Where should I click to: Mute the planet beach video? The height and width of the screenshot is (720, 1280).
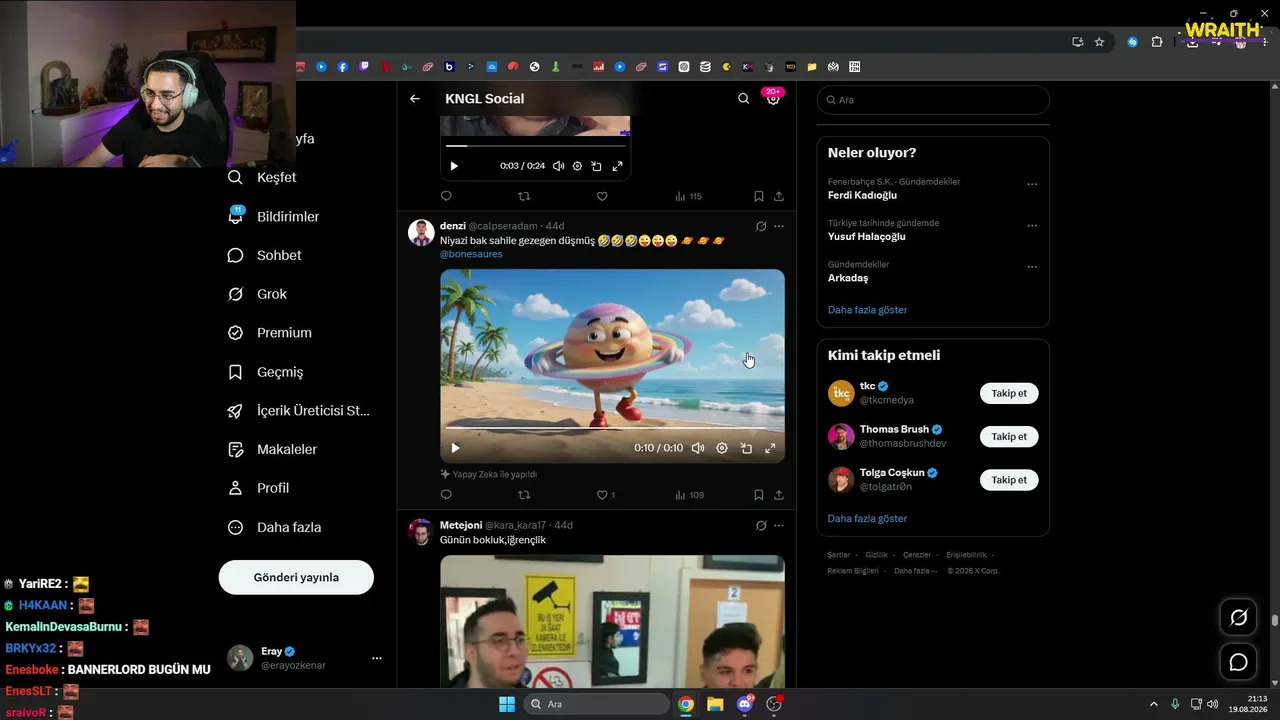pyautogui.click(x=698, y=448)
